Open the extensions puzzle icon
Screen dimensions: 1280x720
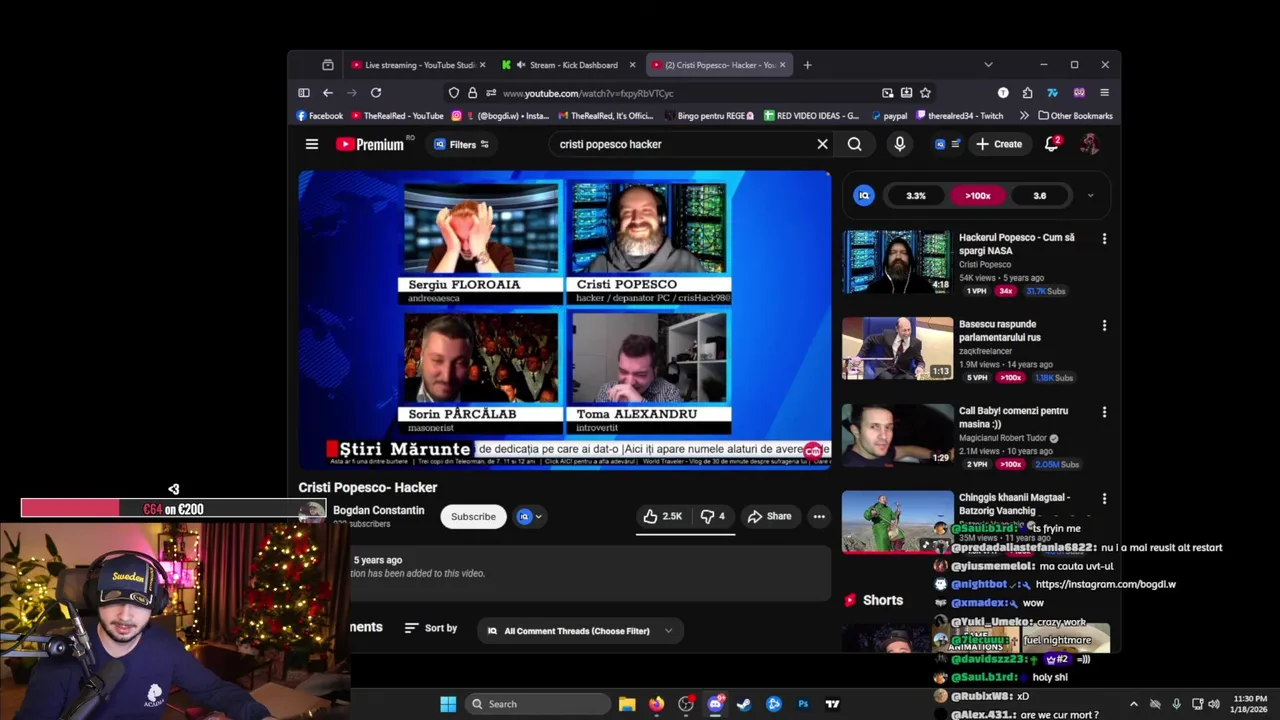[x=1027, y=93]
